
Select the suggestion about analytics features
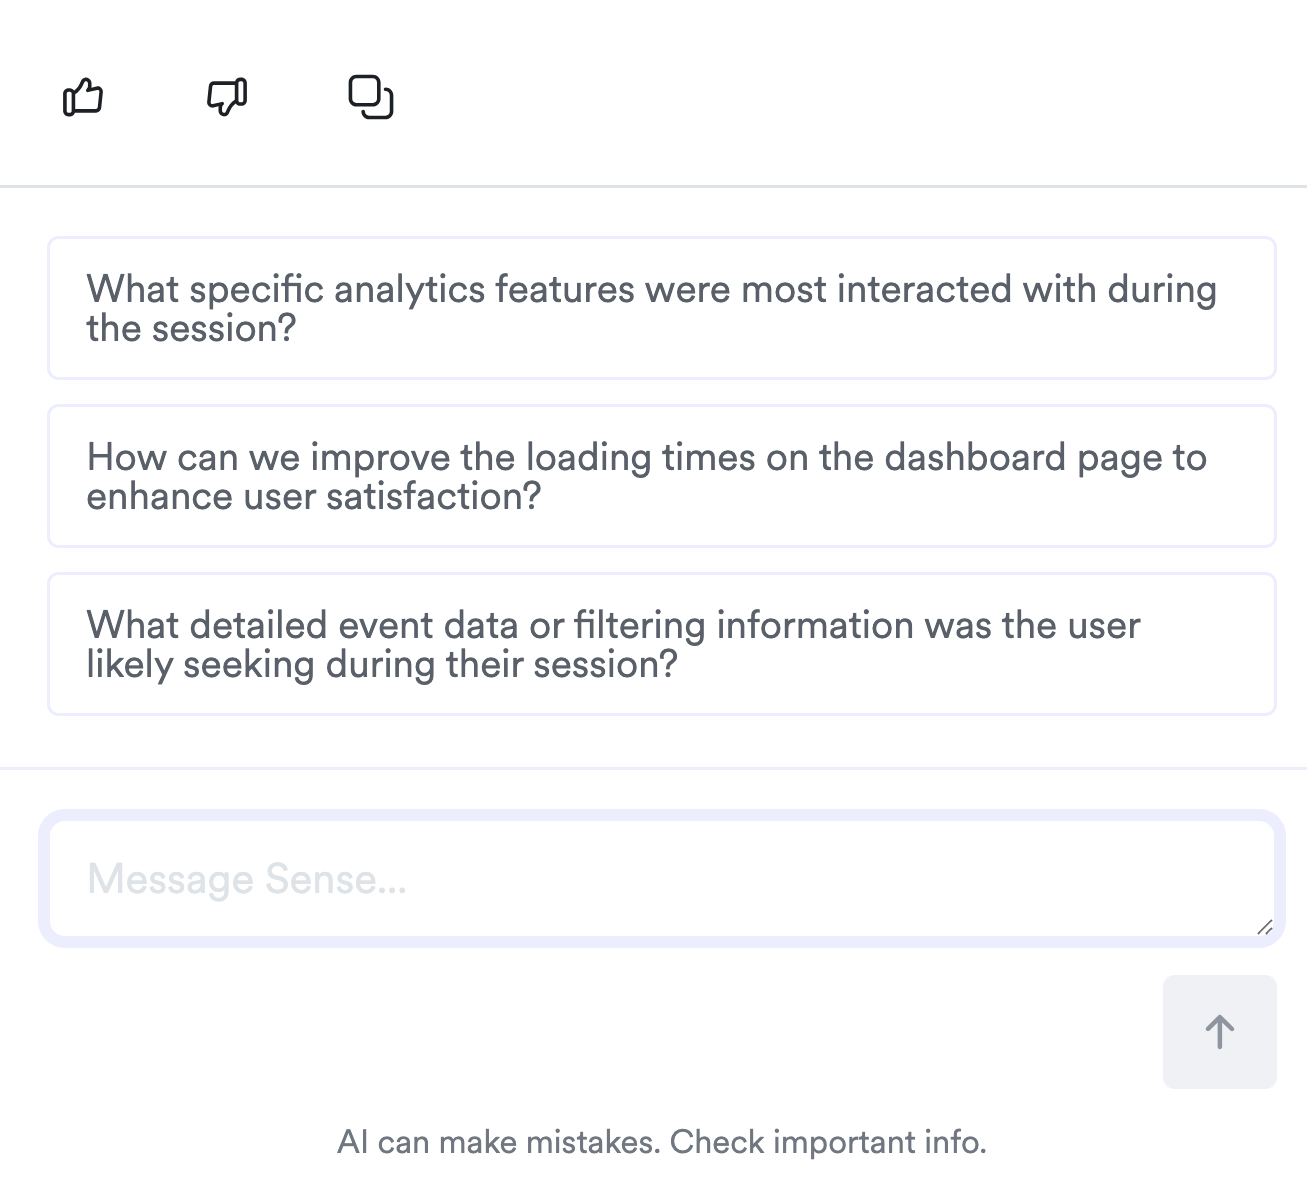pos(661,308)
